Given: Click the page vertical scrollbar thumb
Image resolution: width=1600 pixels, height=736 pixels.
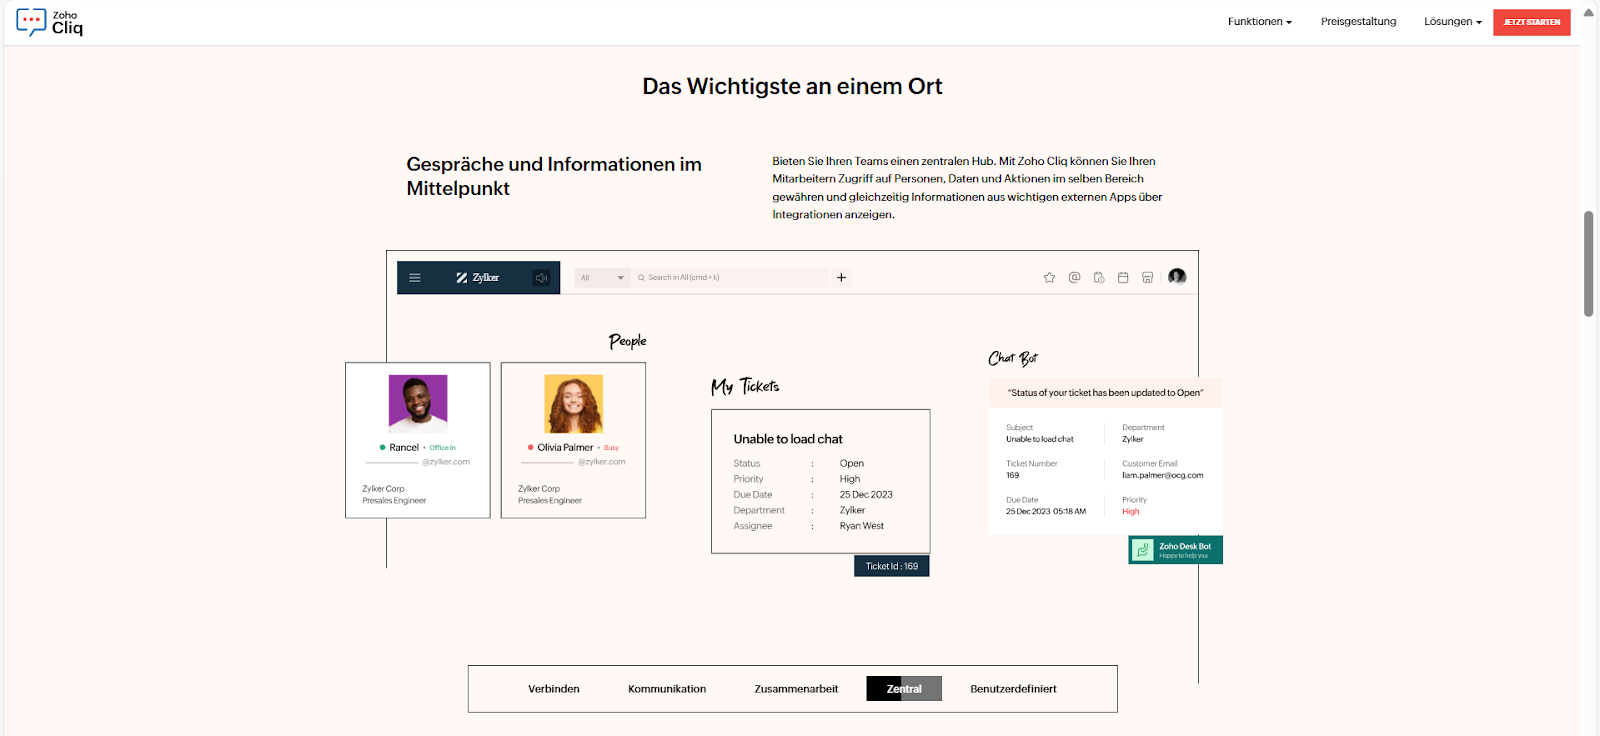Looking at the screenshot, I should 1588,264.
